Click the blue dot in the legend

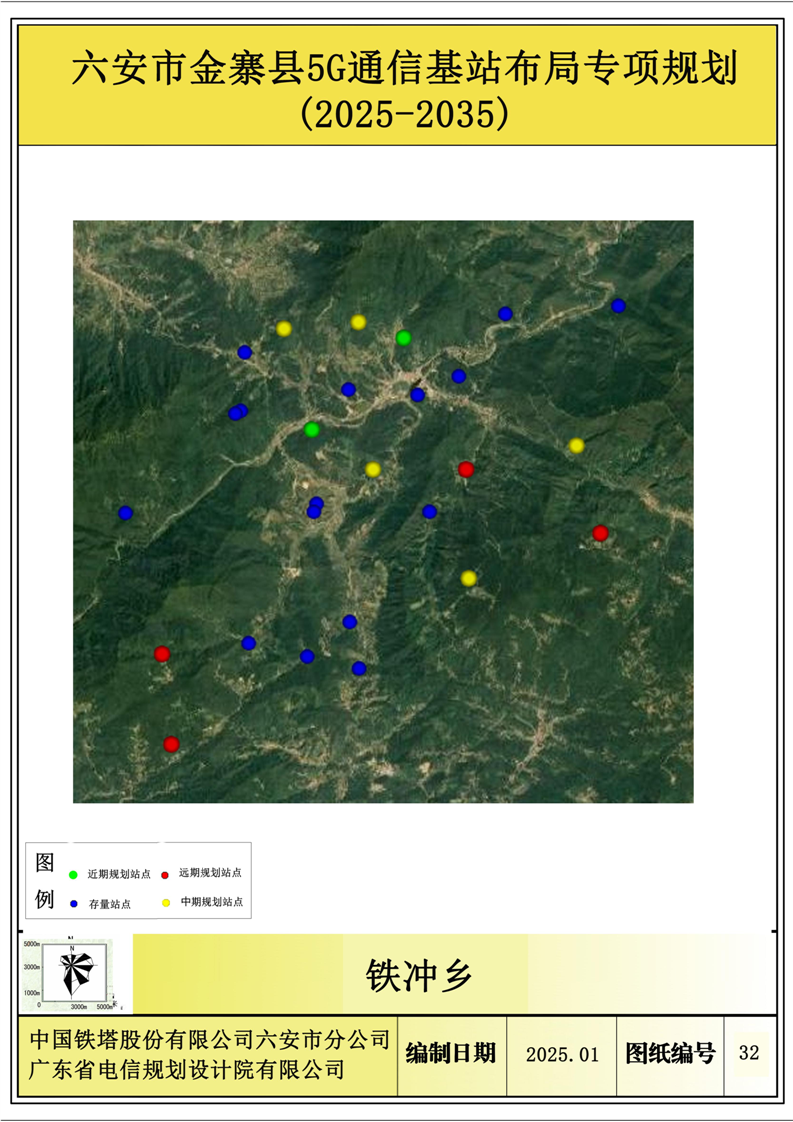(x=74, y=904)
